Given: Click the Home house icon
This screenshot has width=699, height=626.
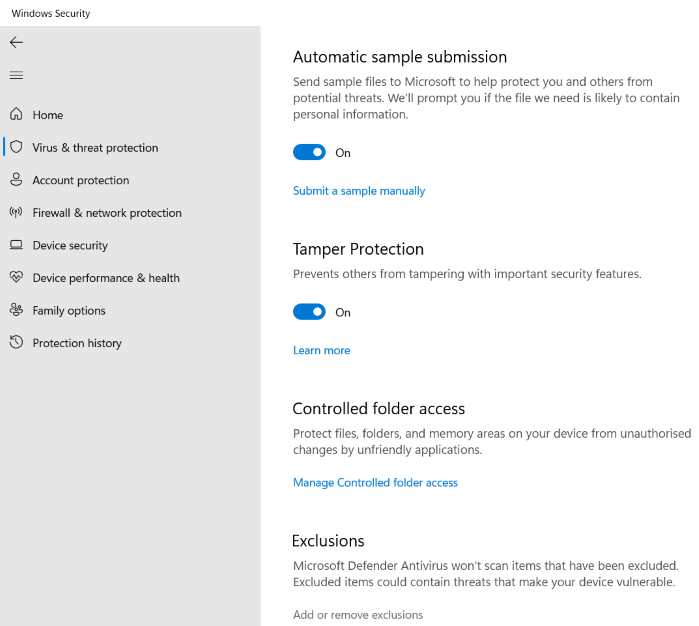Looking at the screenshot, I should tap(16, 115).
